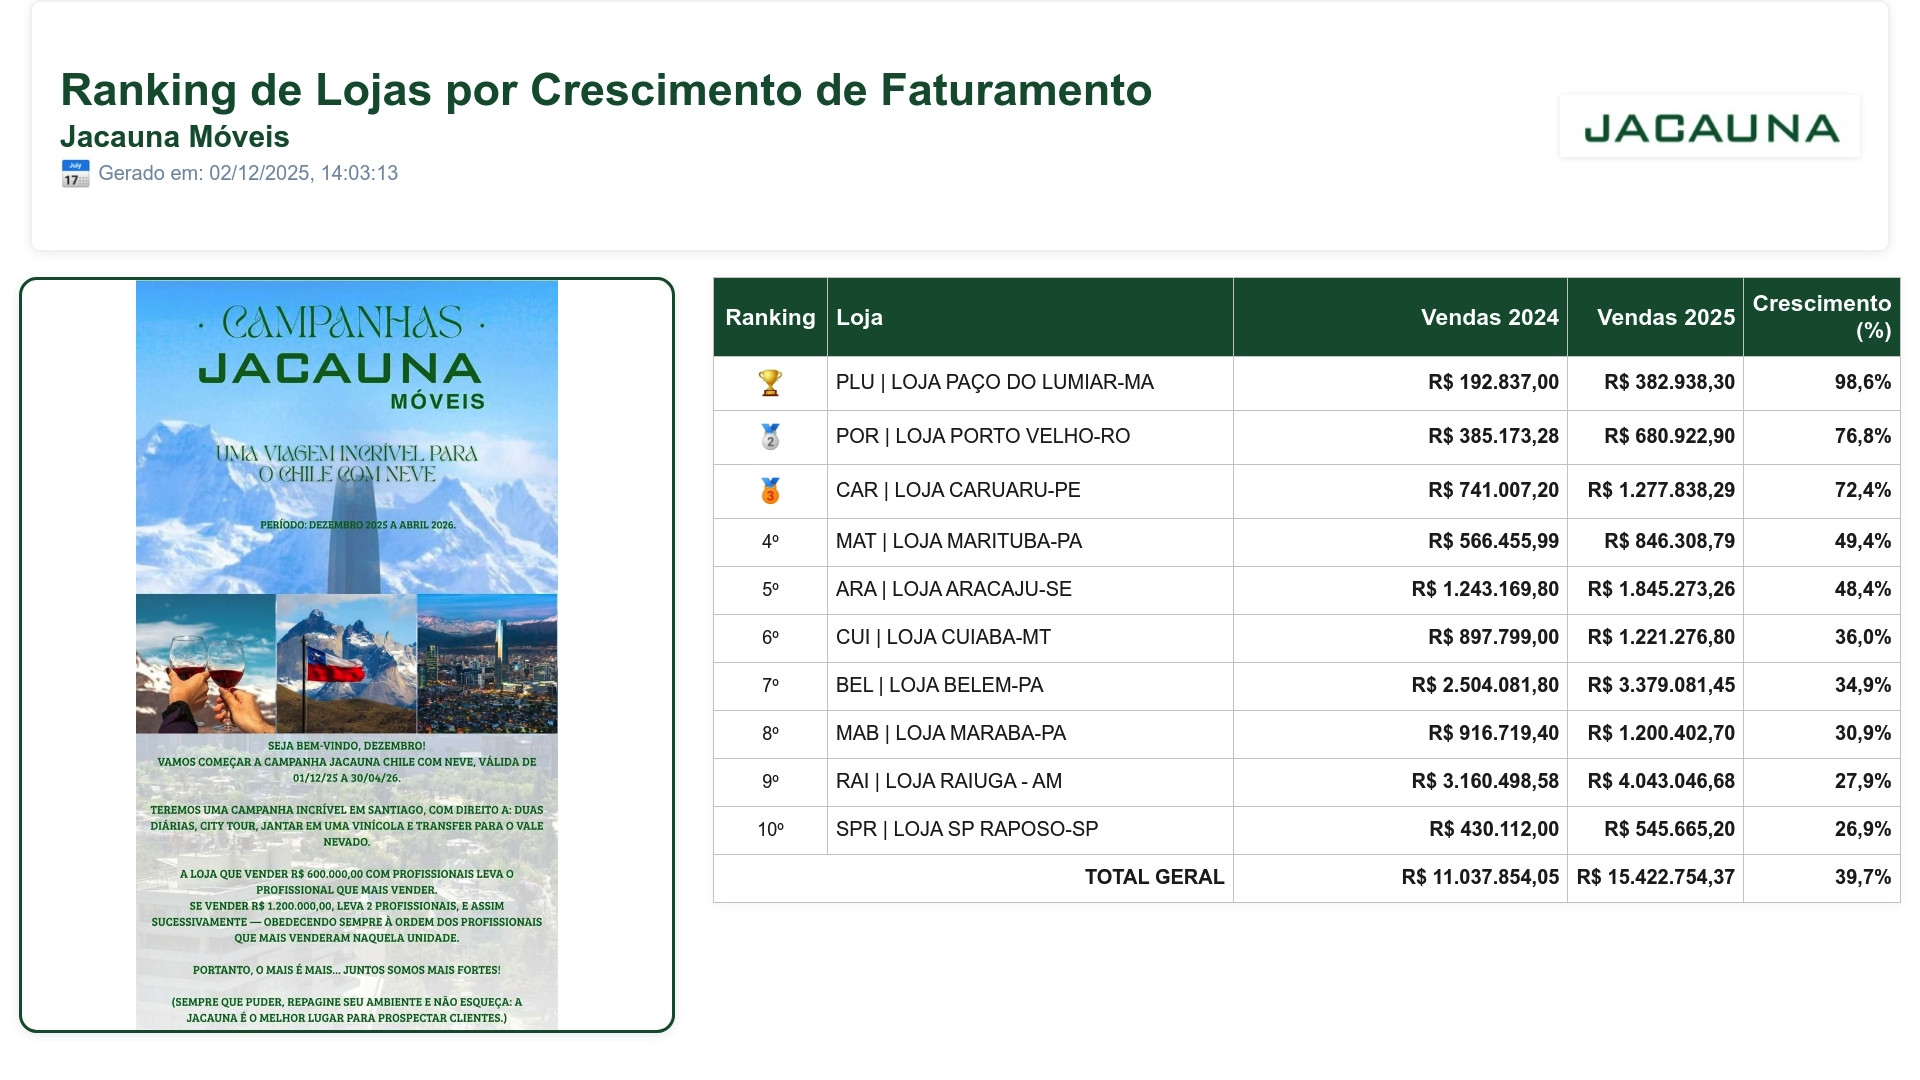Click the wine glasses photo in poster
This screenshot has width=1920, height=1080.
[206, 664]
